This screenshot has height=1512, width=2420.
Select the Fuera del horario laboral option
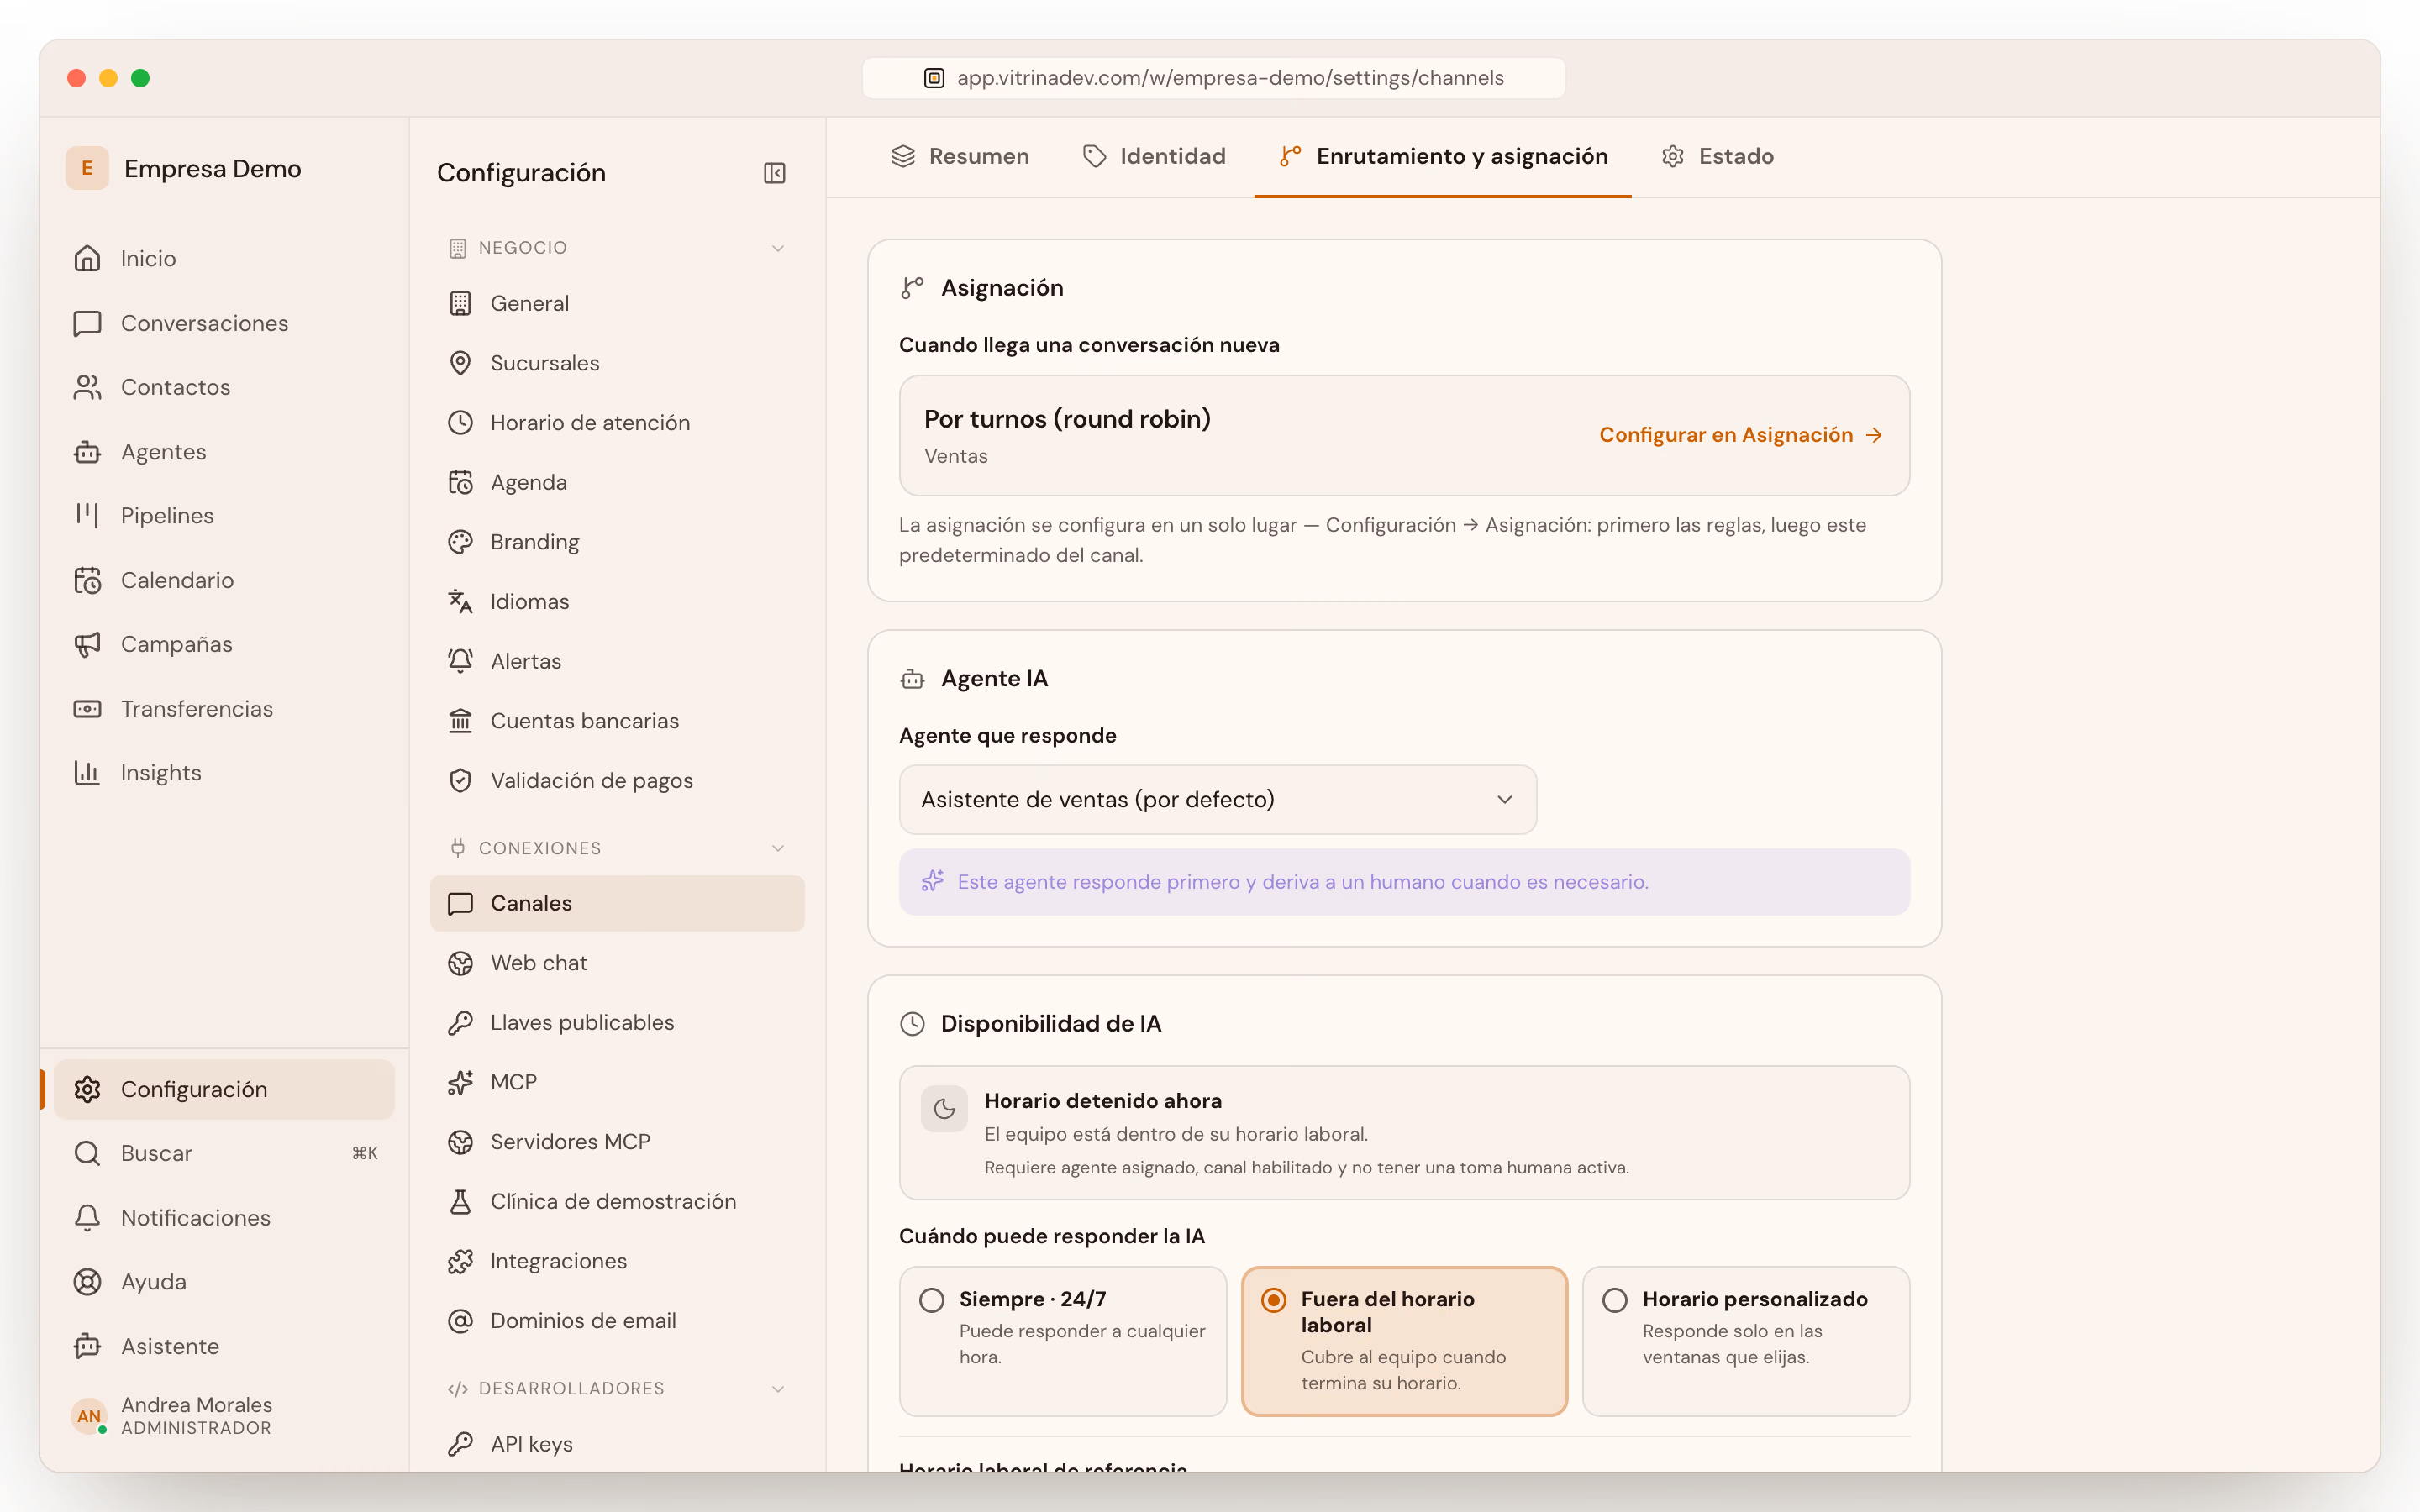1404,1341
